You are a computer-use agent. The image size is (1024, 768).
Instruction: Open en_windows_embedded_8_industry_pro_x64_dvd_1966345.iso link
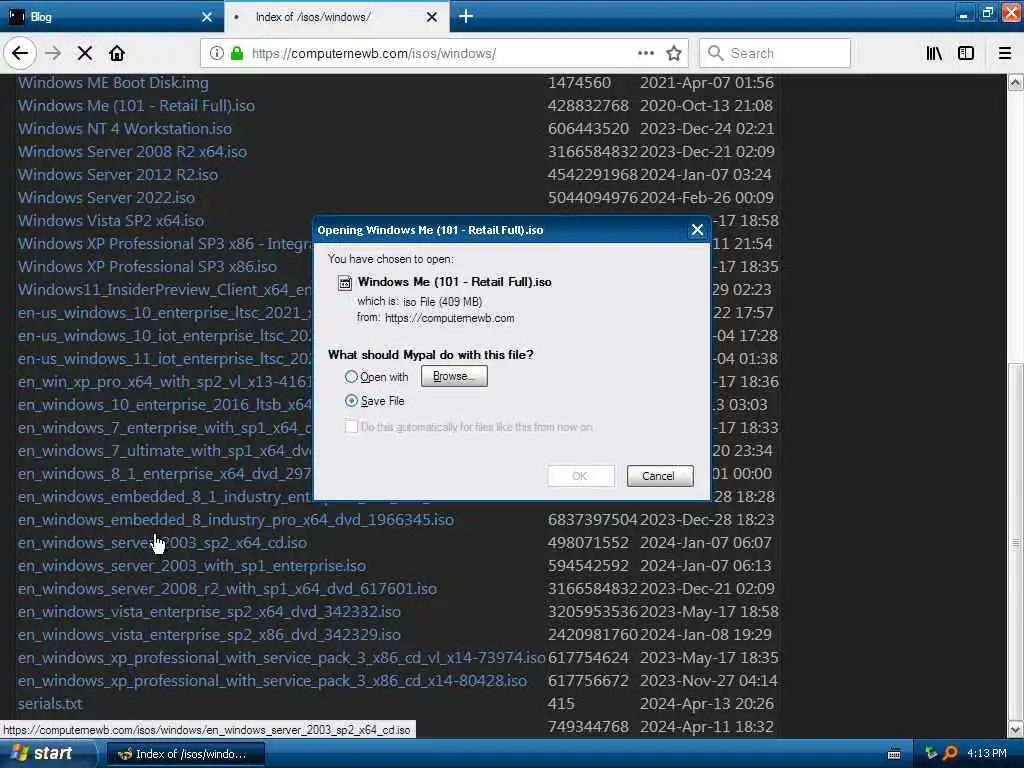coord(236,520)
